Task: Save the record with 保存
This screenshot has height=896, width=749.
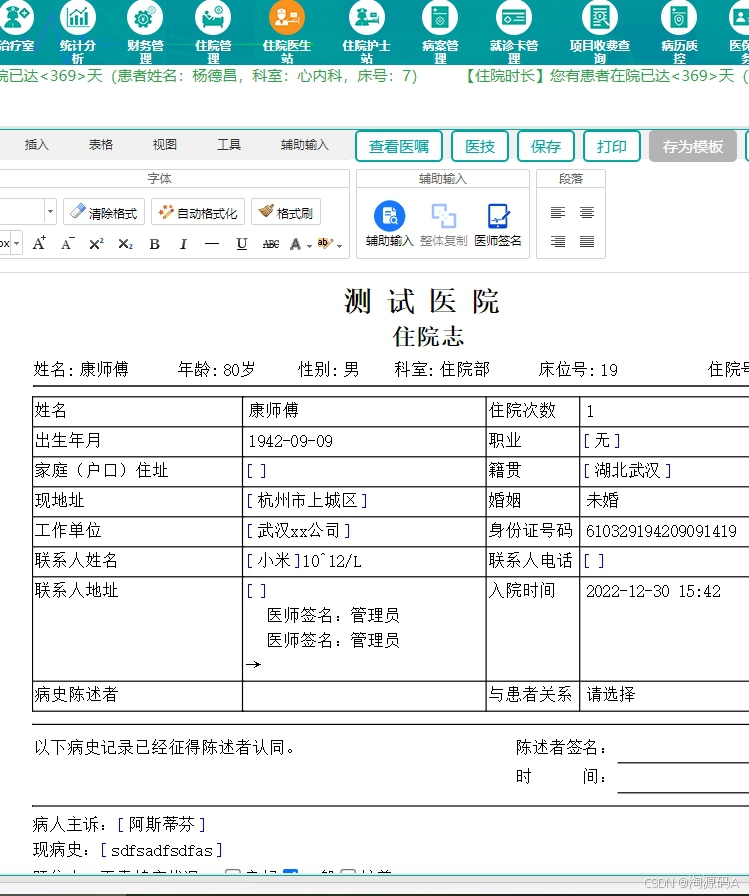Action: pos(546,146)
